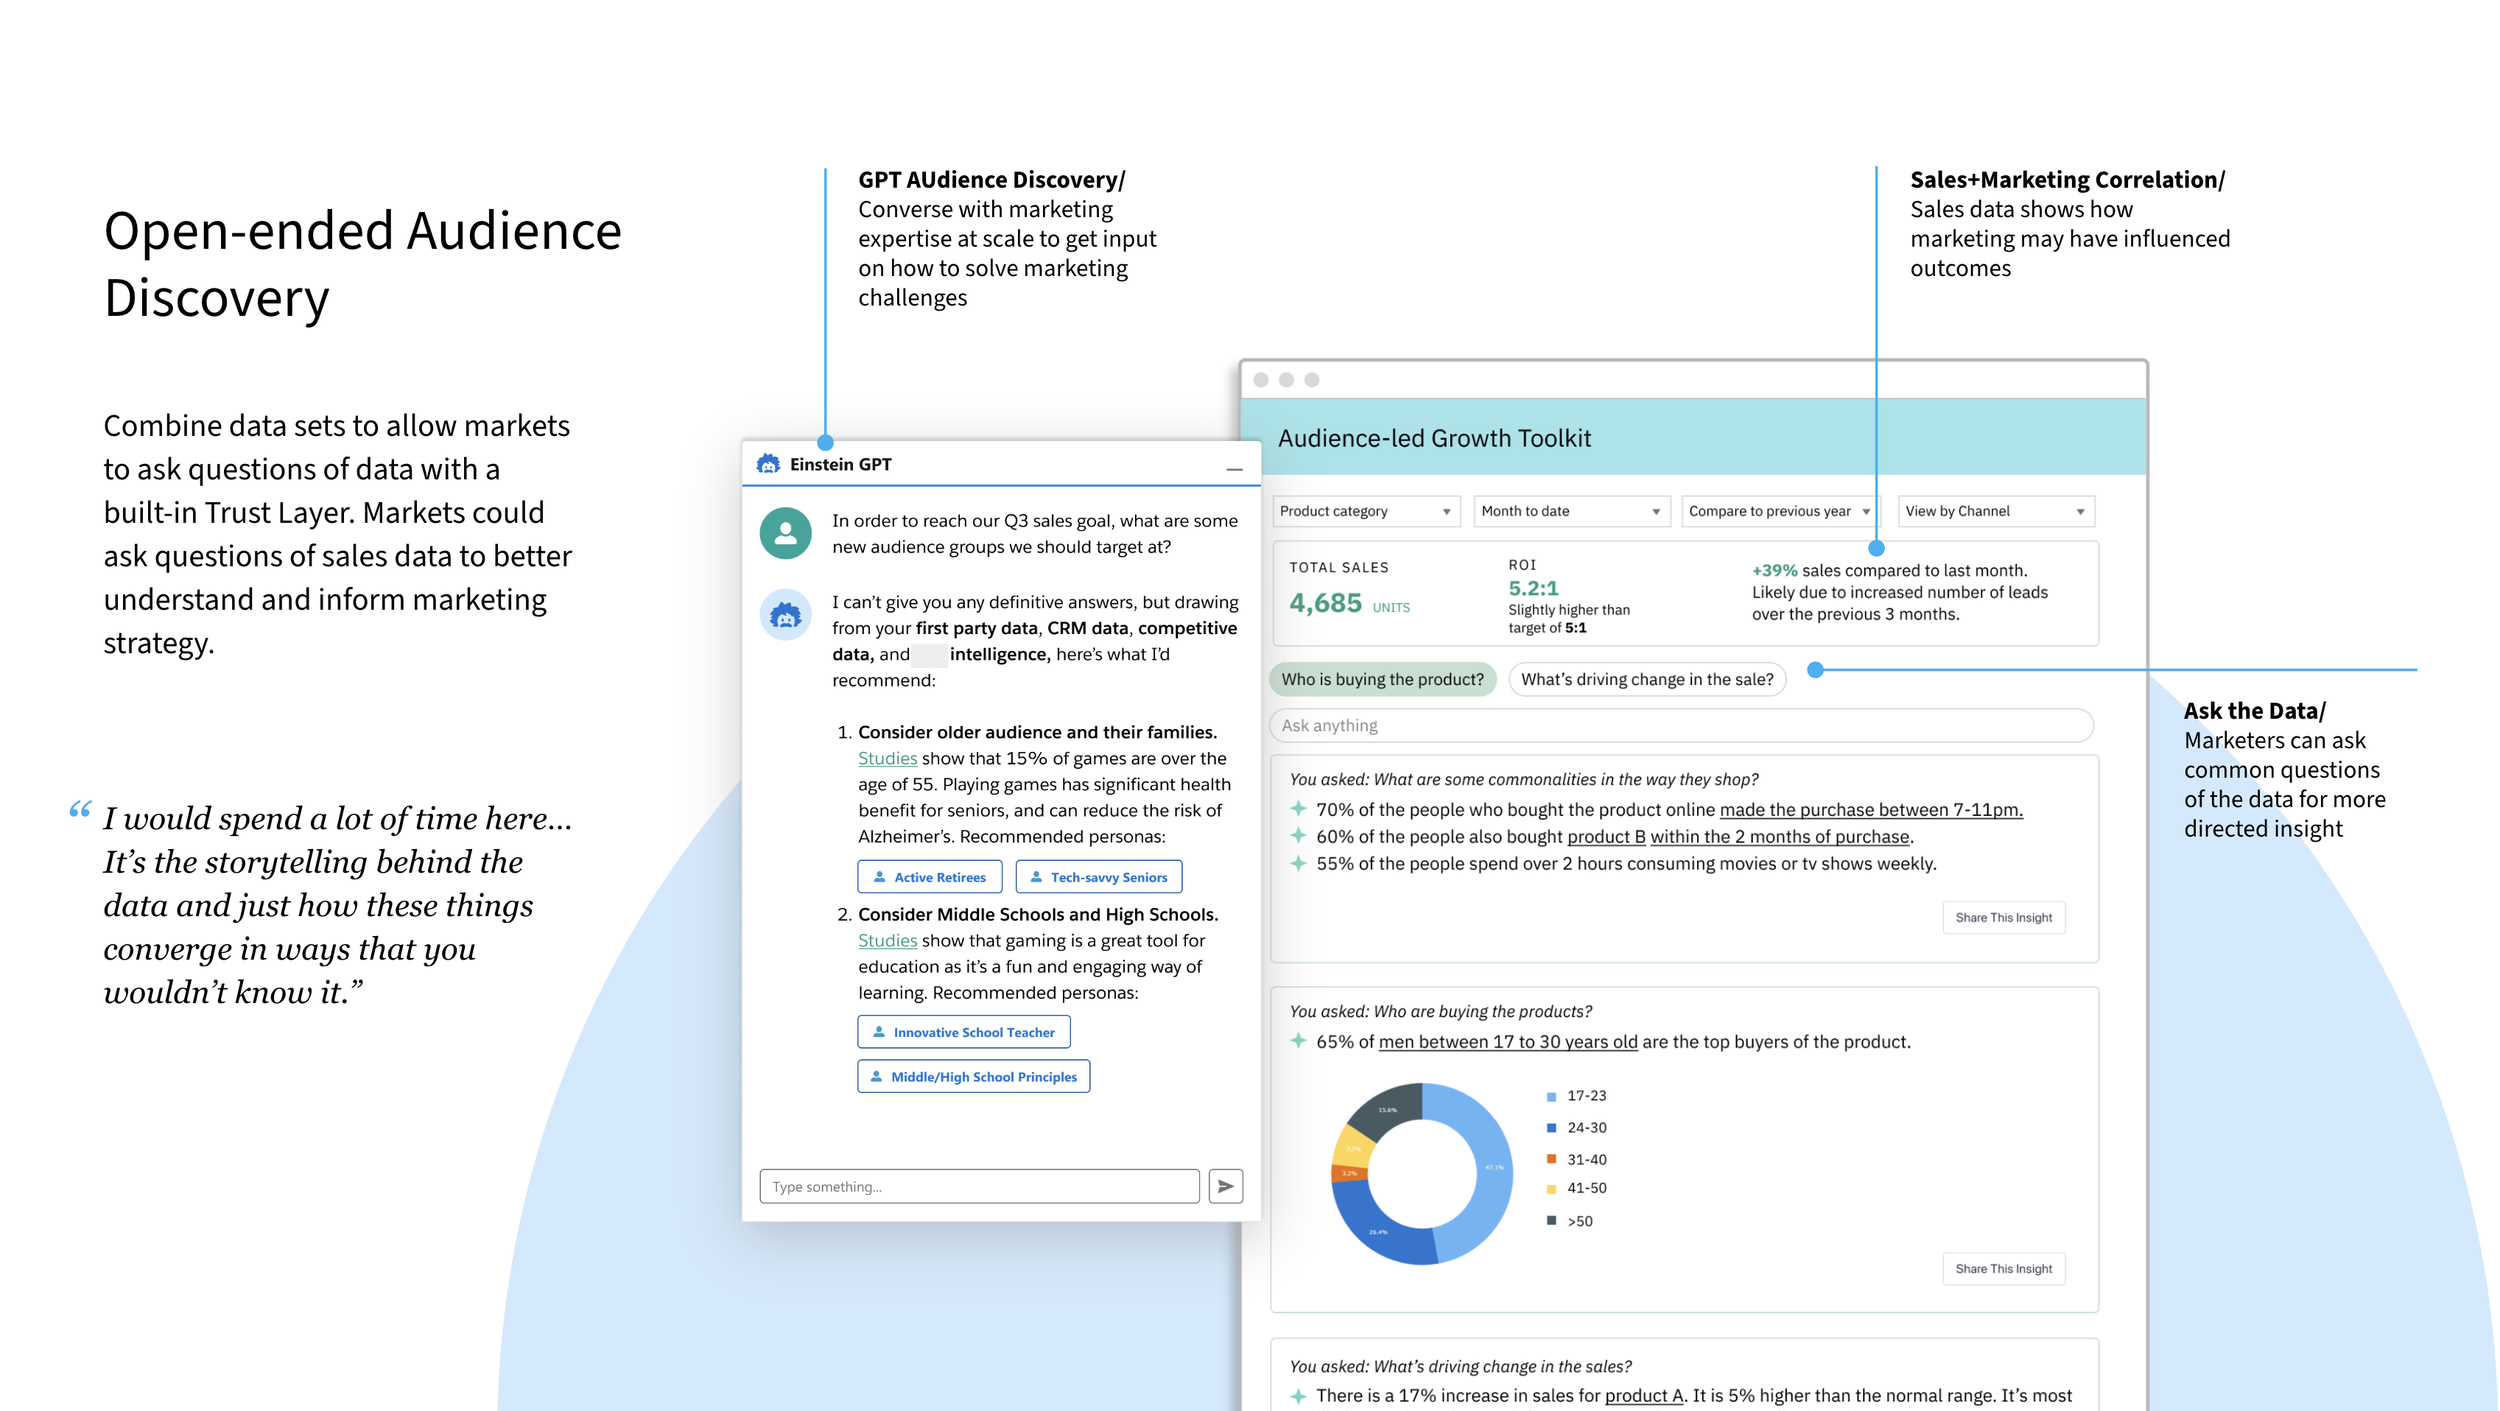Image resolution: width=2500 pixels, height=1411 pixels.
Task: Click the Ask anything input field
Action: pyautogui.click(x=1680, y=725)
